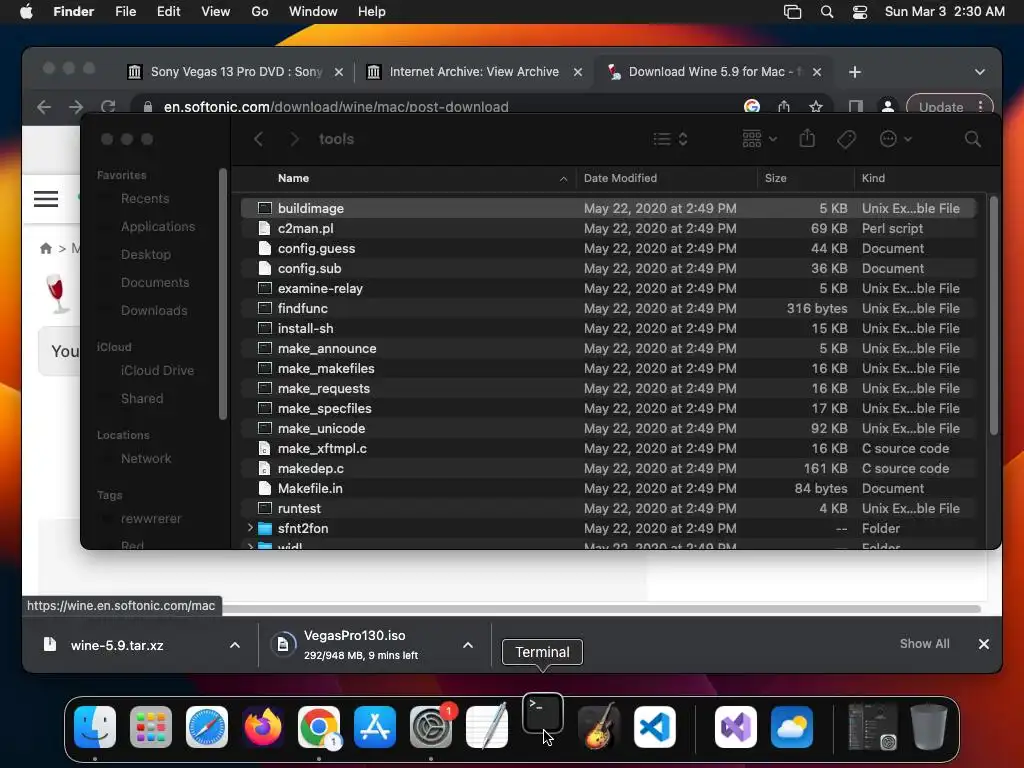1024x768 pixels.
Task: Click the Finder Share toolbar icon
Action: [807, 138]
